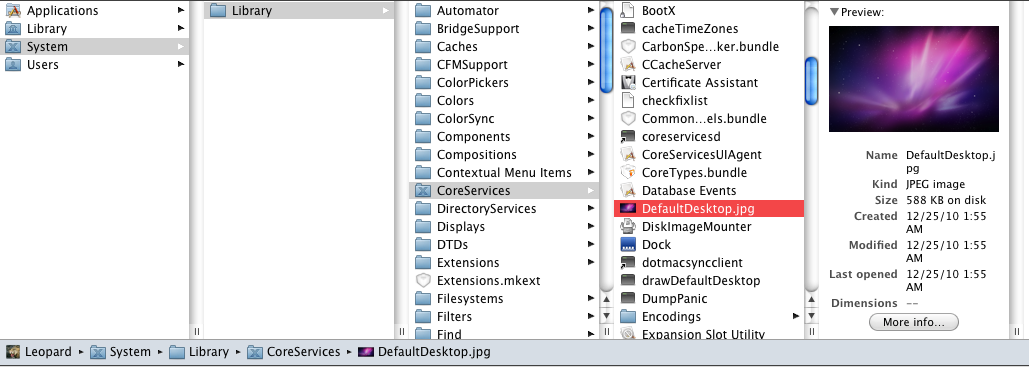Click the Certificate Assistant icon

point(628,83)
